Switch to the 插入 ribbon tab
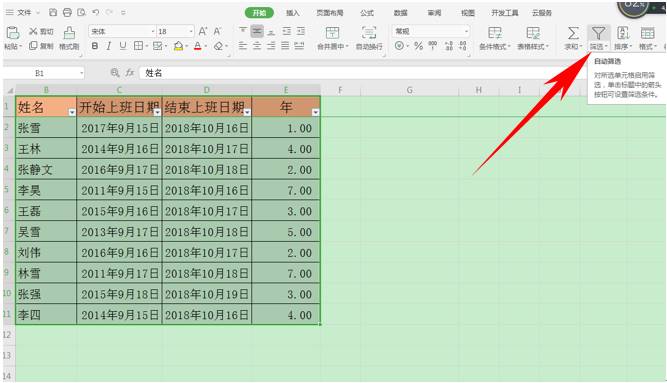667x383 pixels. point(293,13)
